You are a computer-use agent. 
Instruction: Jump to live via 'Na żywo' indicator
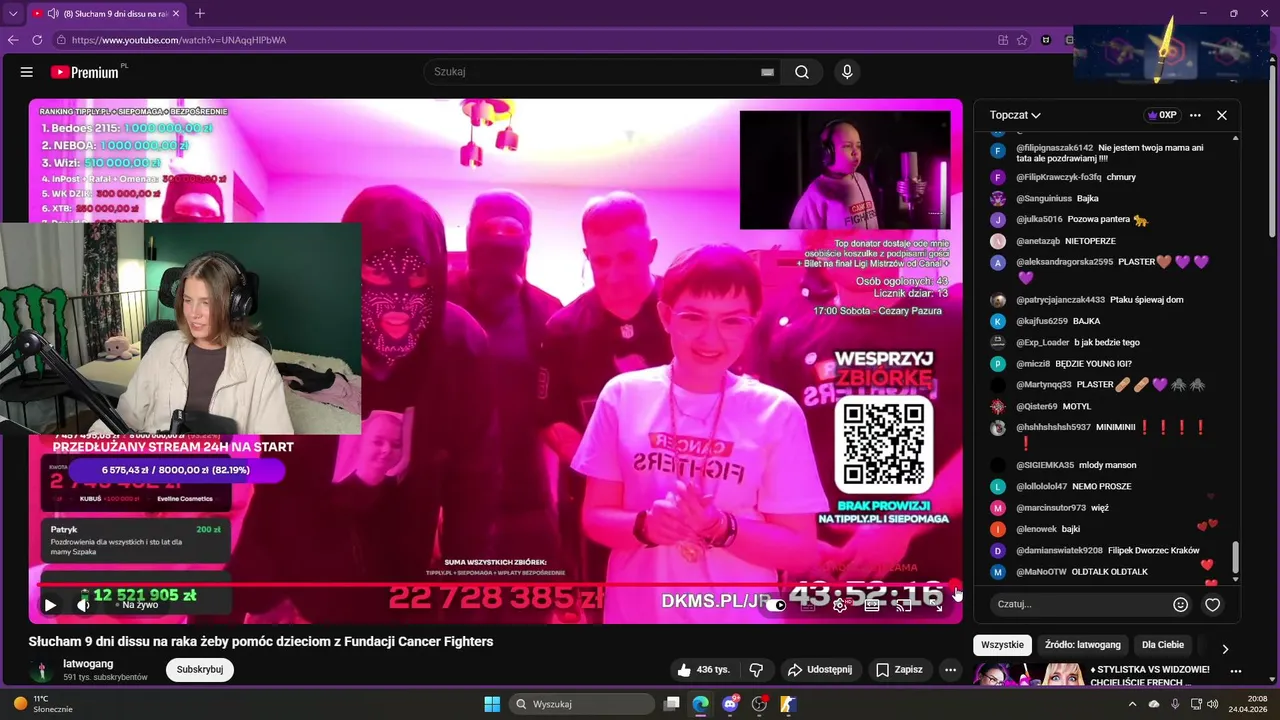click(x=137, y=605)
